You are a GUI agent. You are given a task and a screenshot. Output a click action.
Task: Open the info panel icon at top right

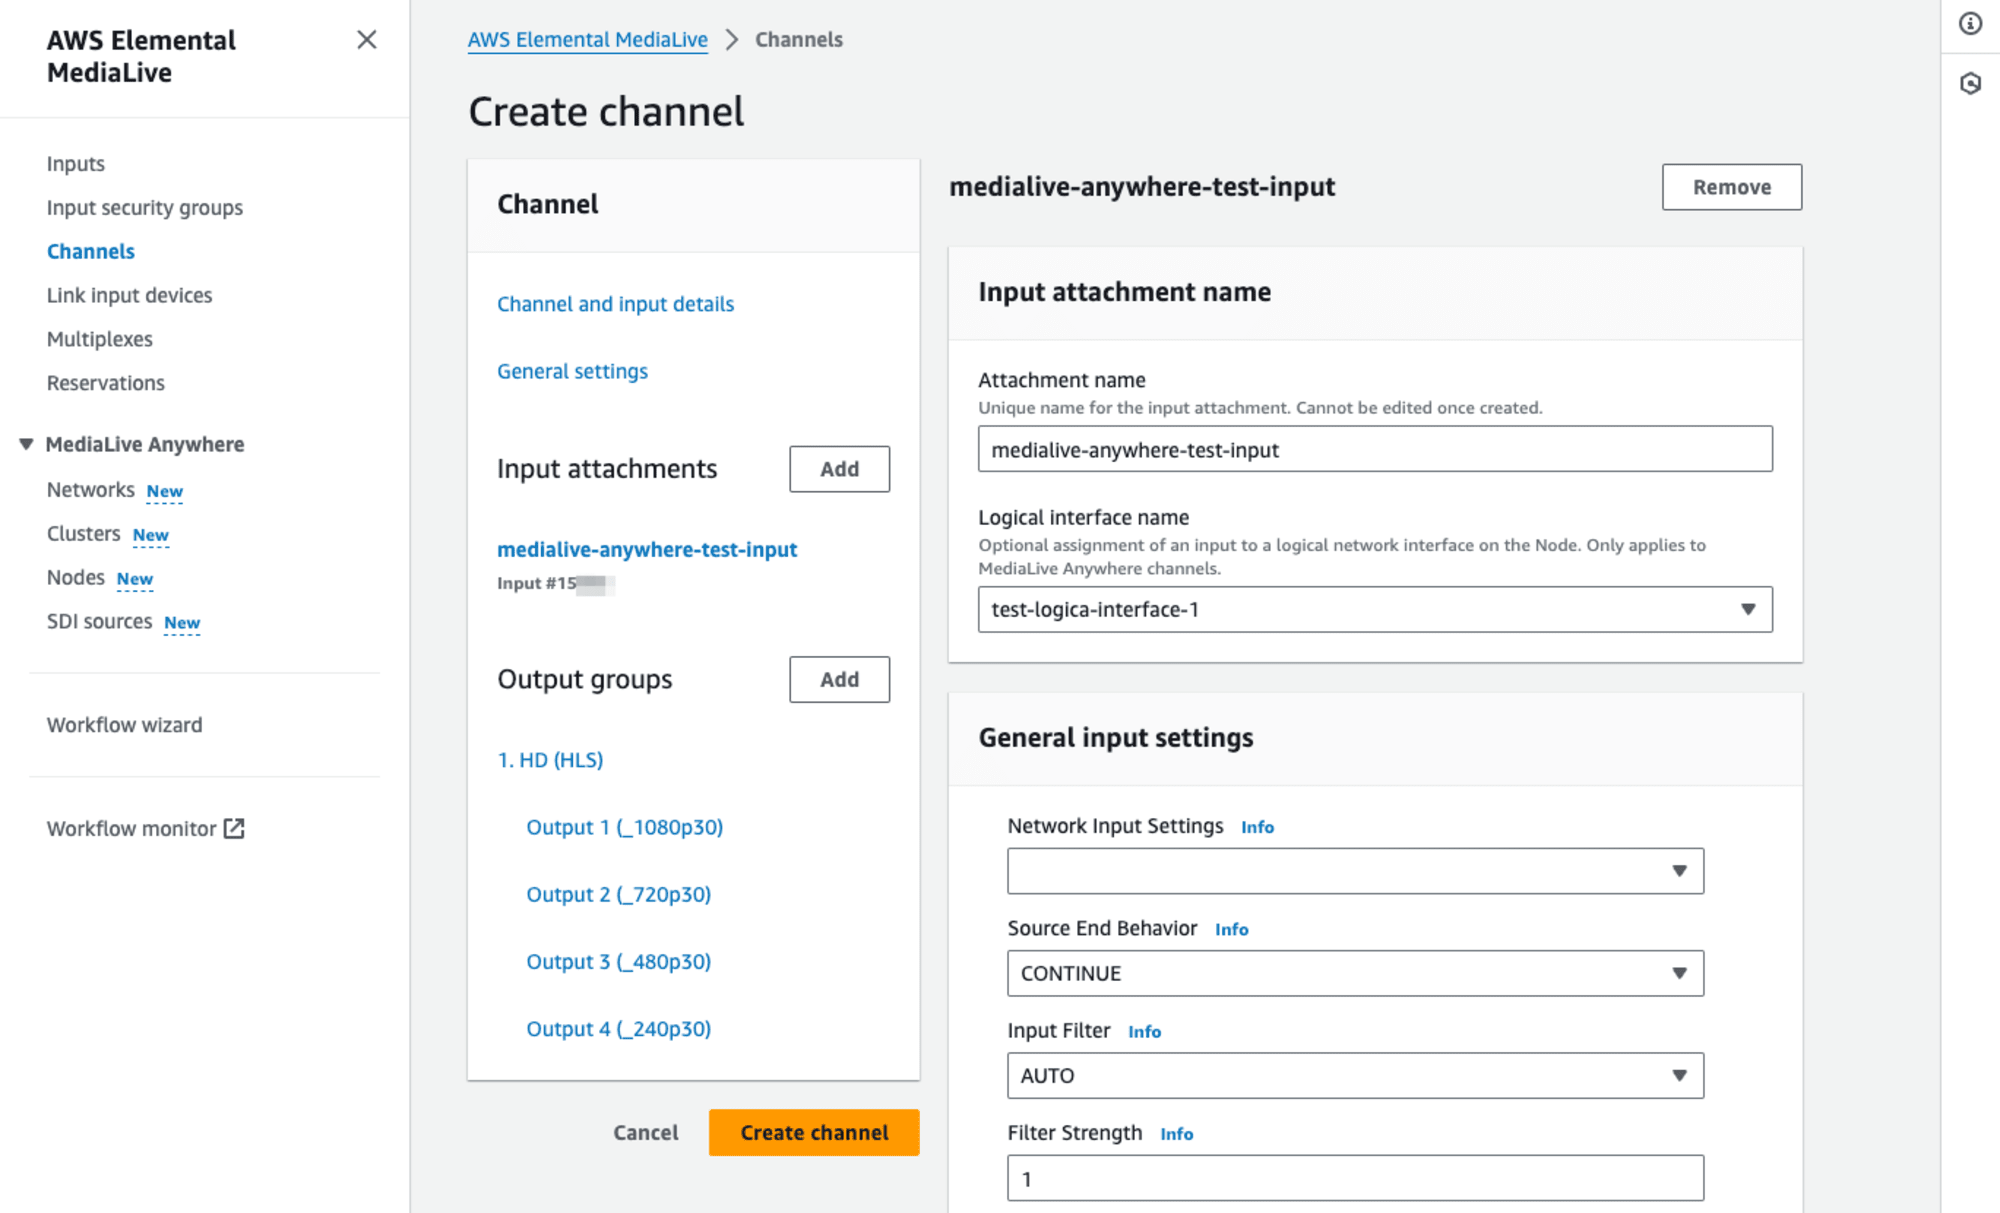pos(1970,24)
